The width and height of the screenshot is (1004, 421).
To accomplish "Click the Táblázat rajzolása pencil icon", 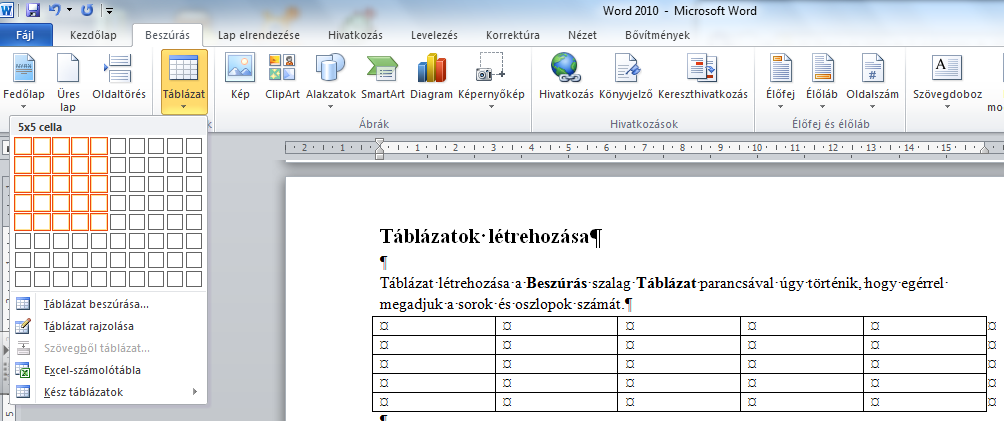I will (23, 326).
